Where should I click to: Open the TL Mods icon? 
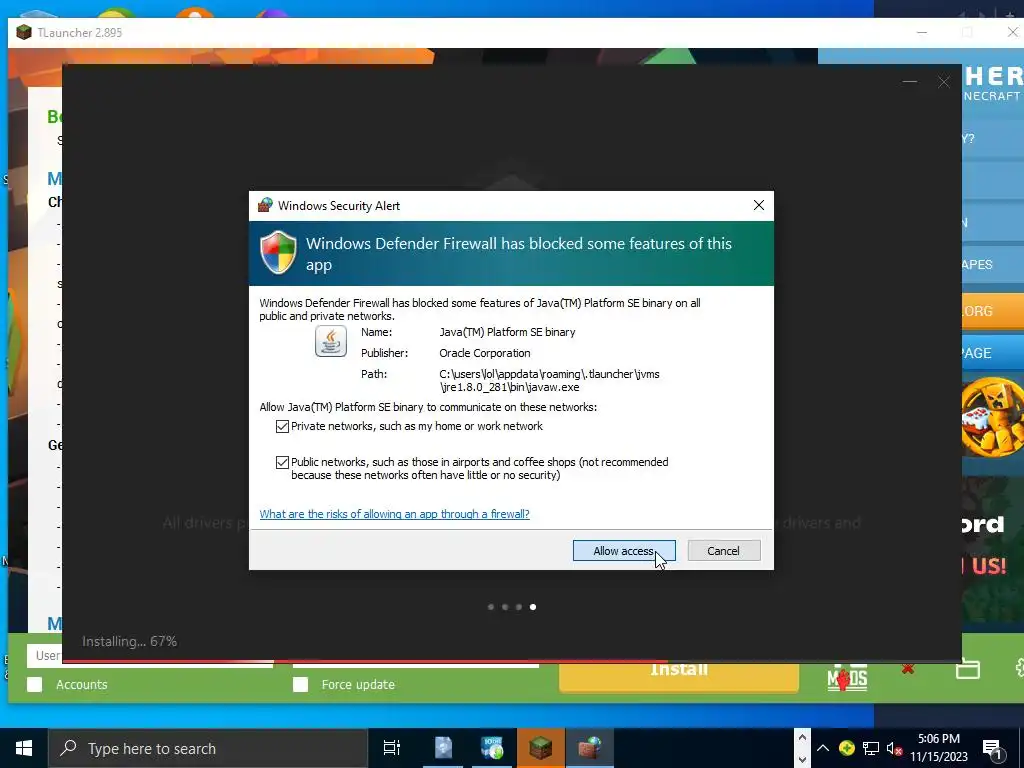pos(847,677)
